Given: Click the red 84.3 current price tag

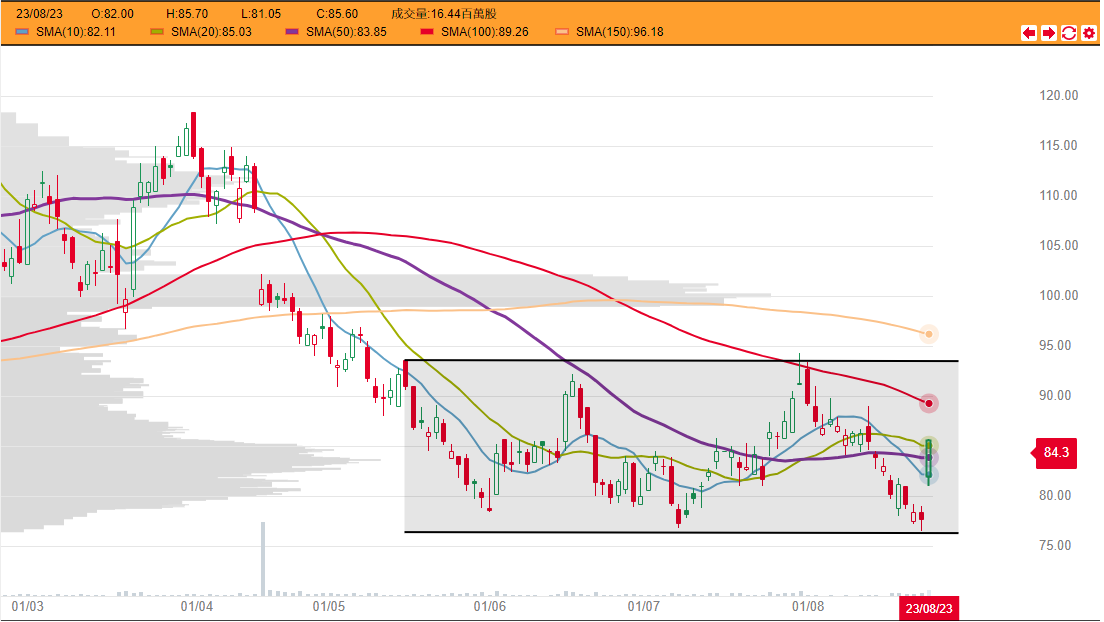Looking at the screenshot, I should (1054, 452).
